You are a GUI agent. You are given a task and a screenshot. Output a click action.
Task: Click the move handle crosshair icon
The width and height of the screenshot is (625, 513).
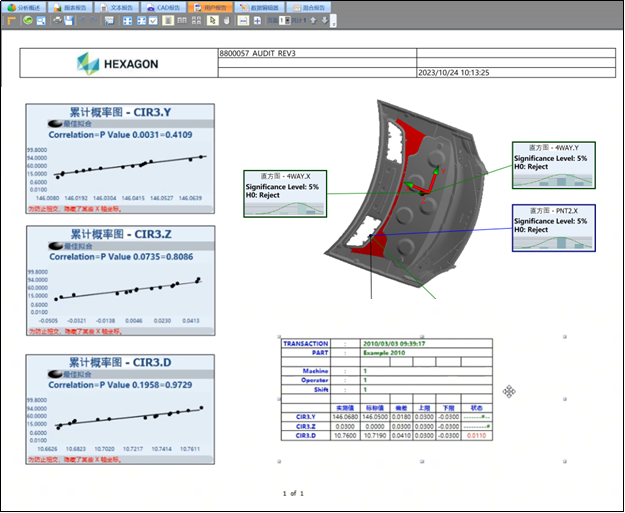(509, 391)
